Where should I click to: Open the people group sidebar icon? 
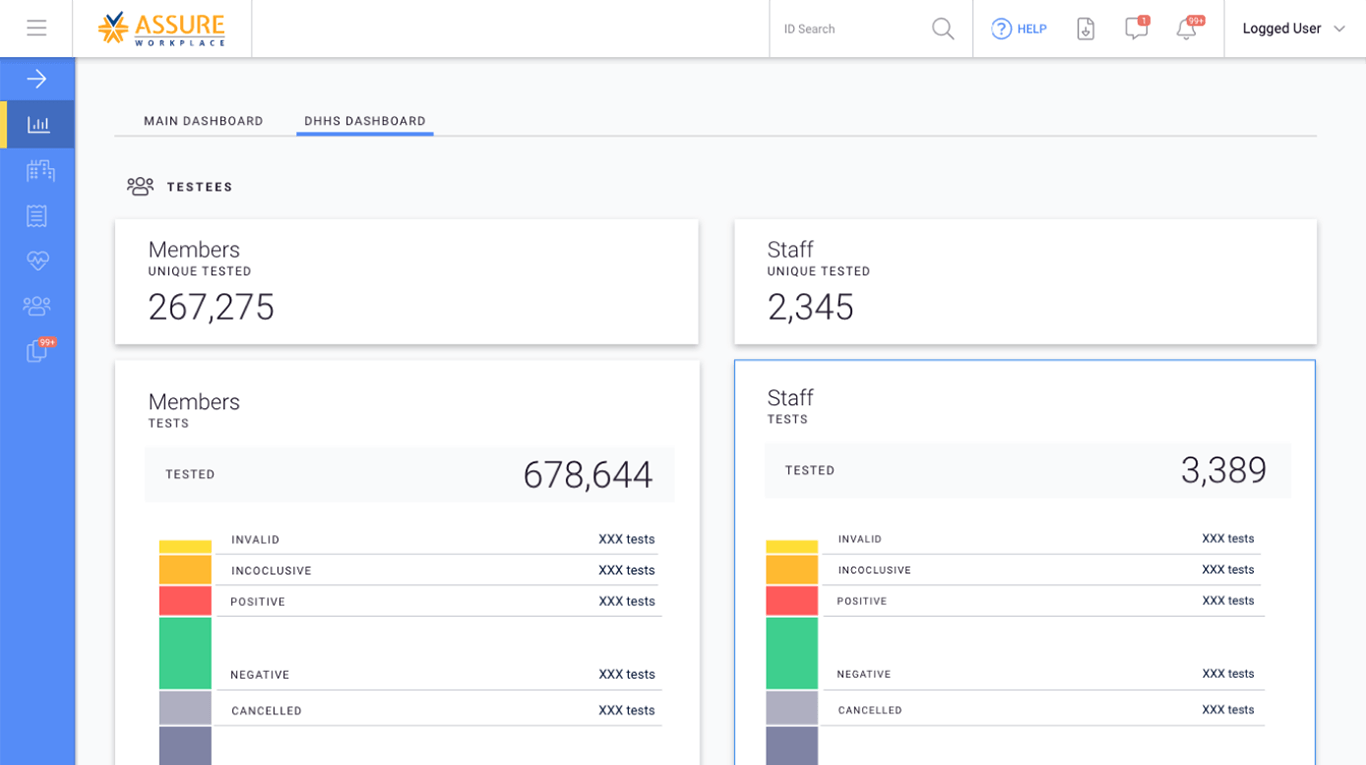37,306
